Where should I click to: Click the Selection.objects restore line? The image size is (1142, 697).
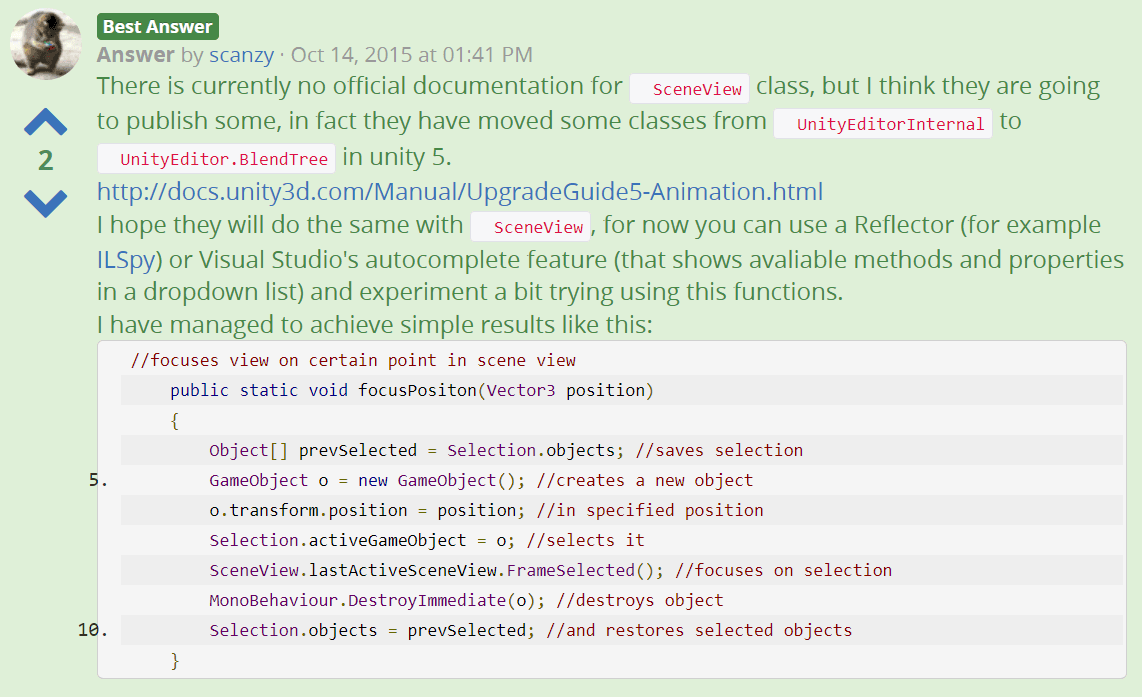[x=530, y=630]
